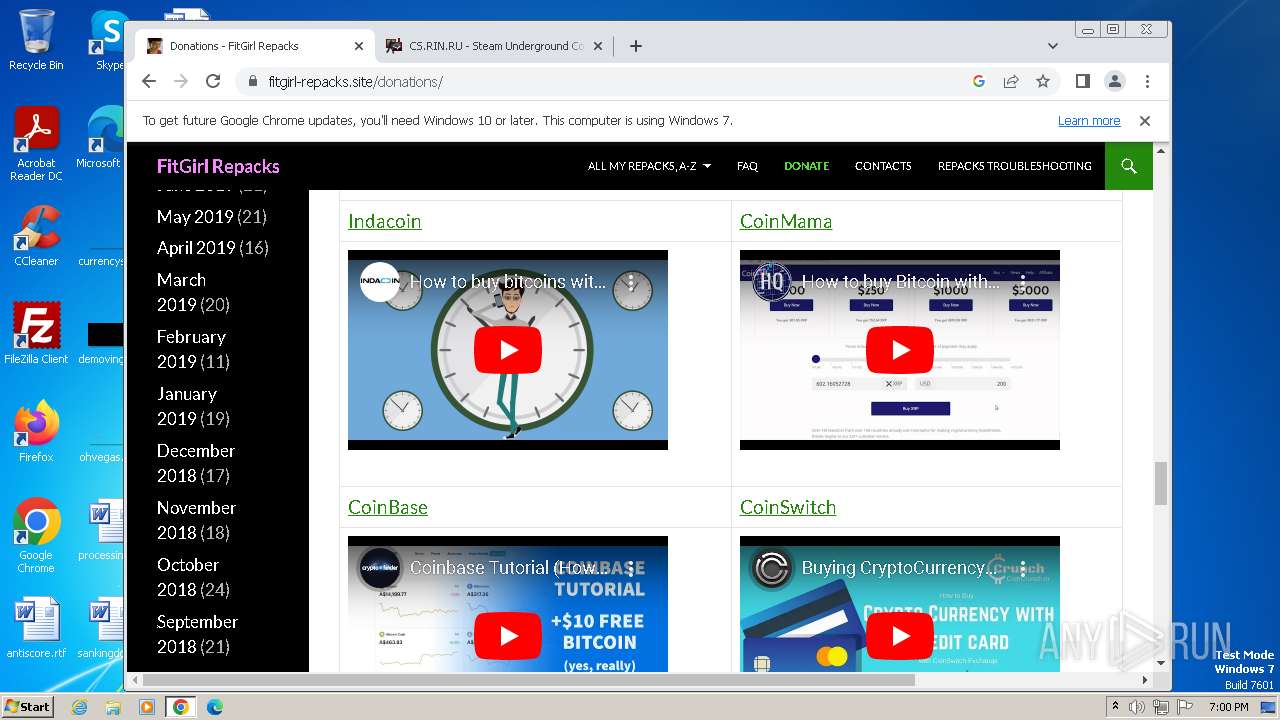Open Chrome profile avatar
The image size is (1280, 720).
tap(1115, 81)
